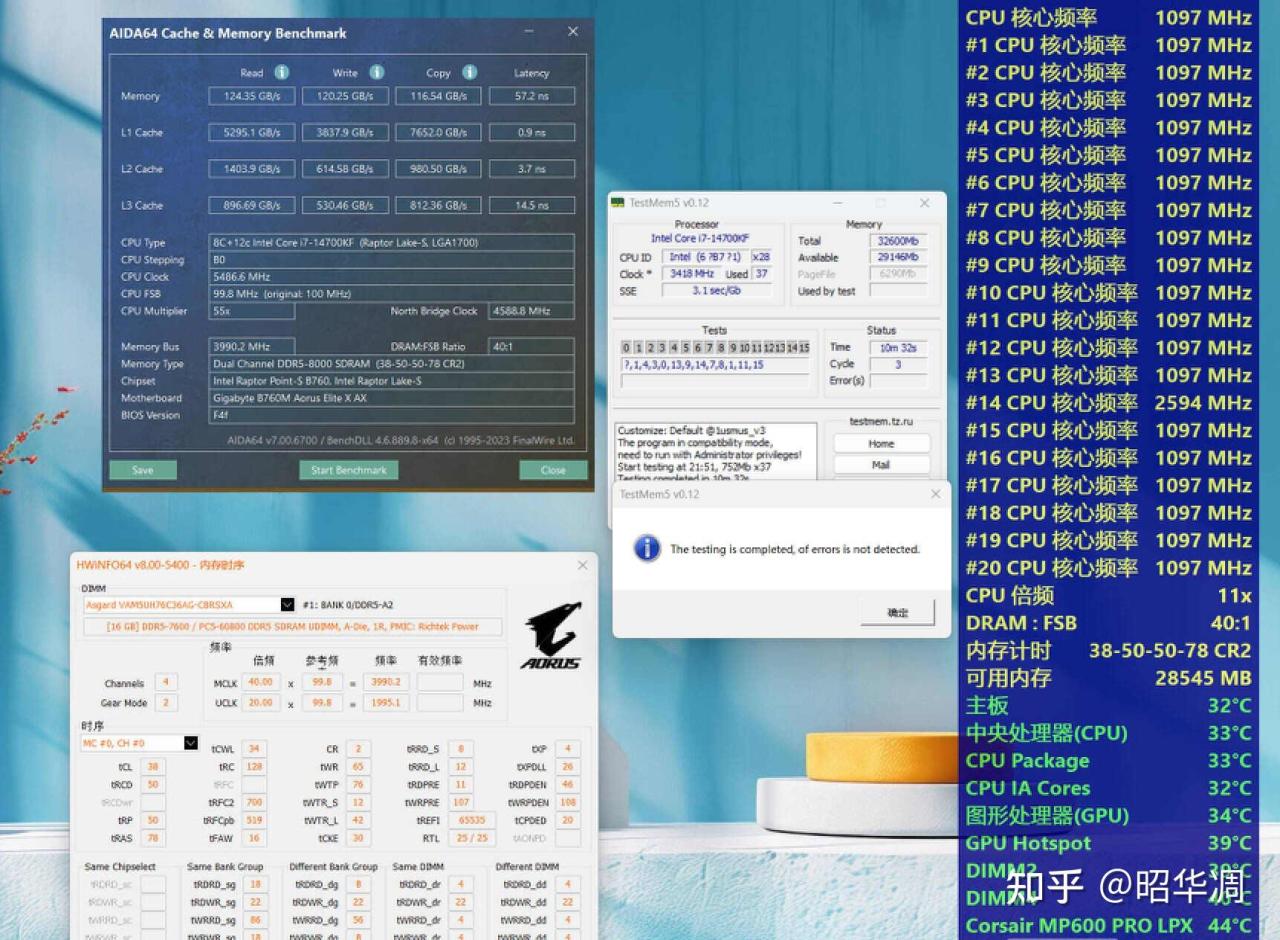This screenshot has width=1280, height=940.
Task: Click the Memory Type DDR5-8000 field
Action: 392,364
